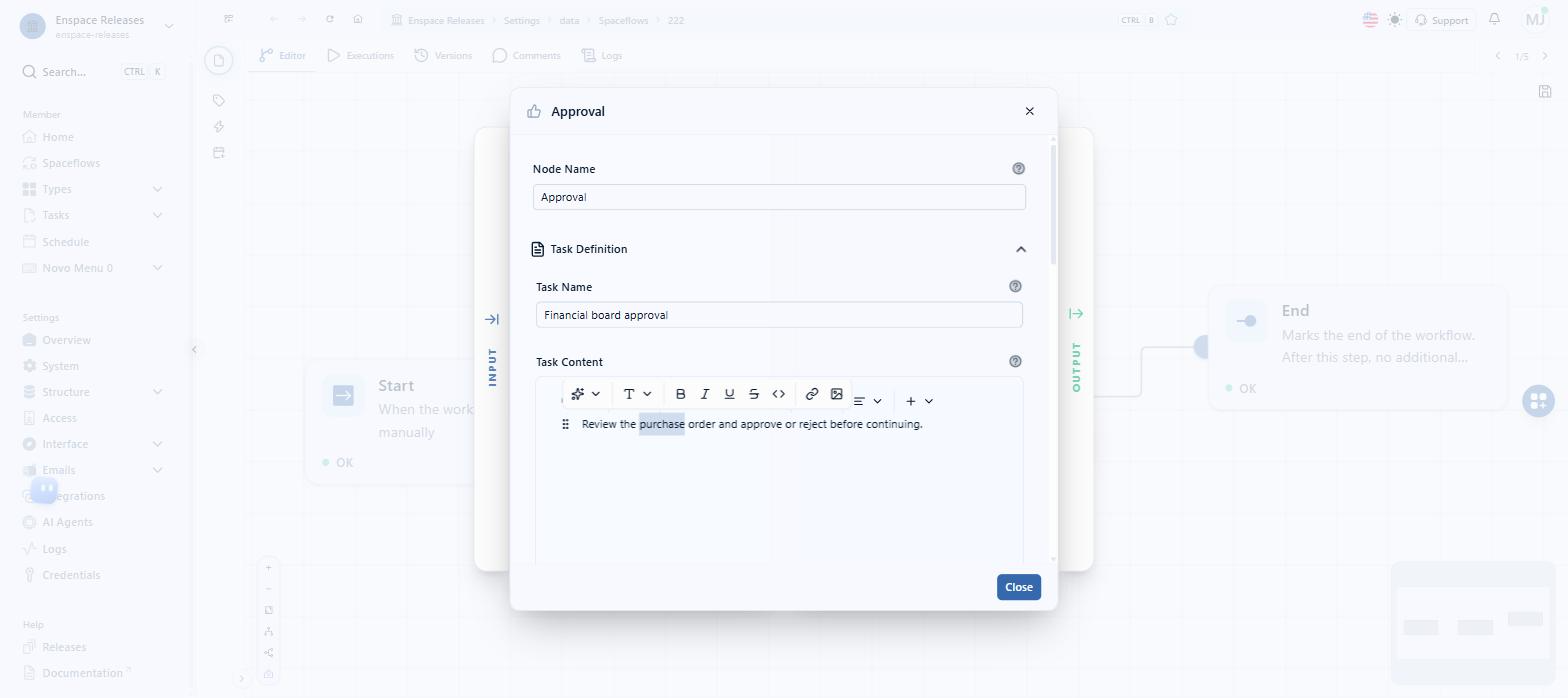Open the Comments tab
The width and height of the screenshot is (1568, 698).
coord(526,55)
